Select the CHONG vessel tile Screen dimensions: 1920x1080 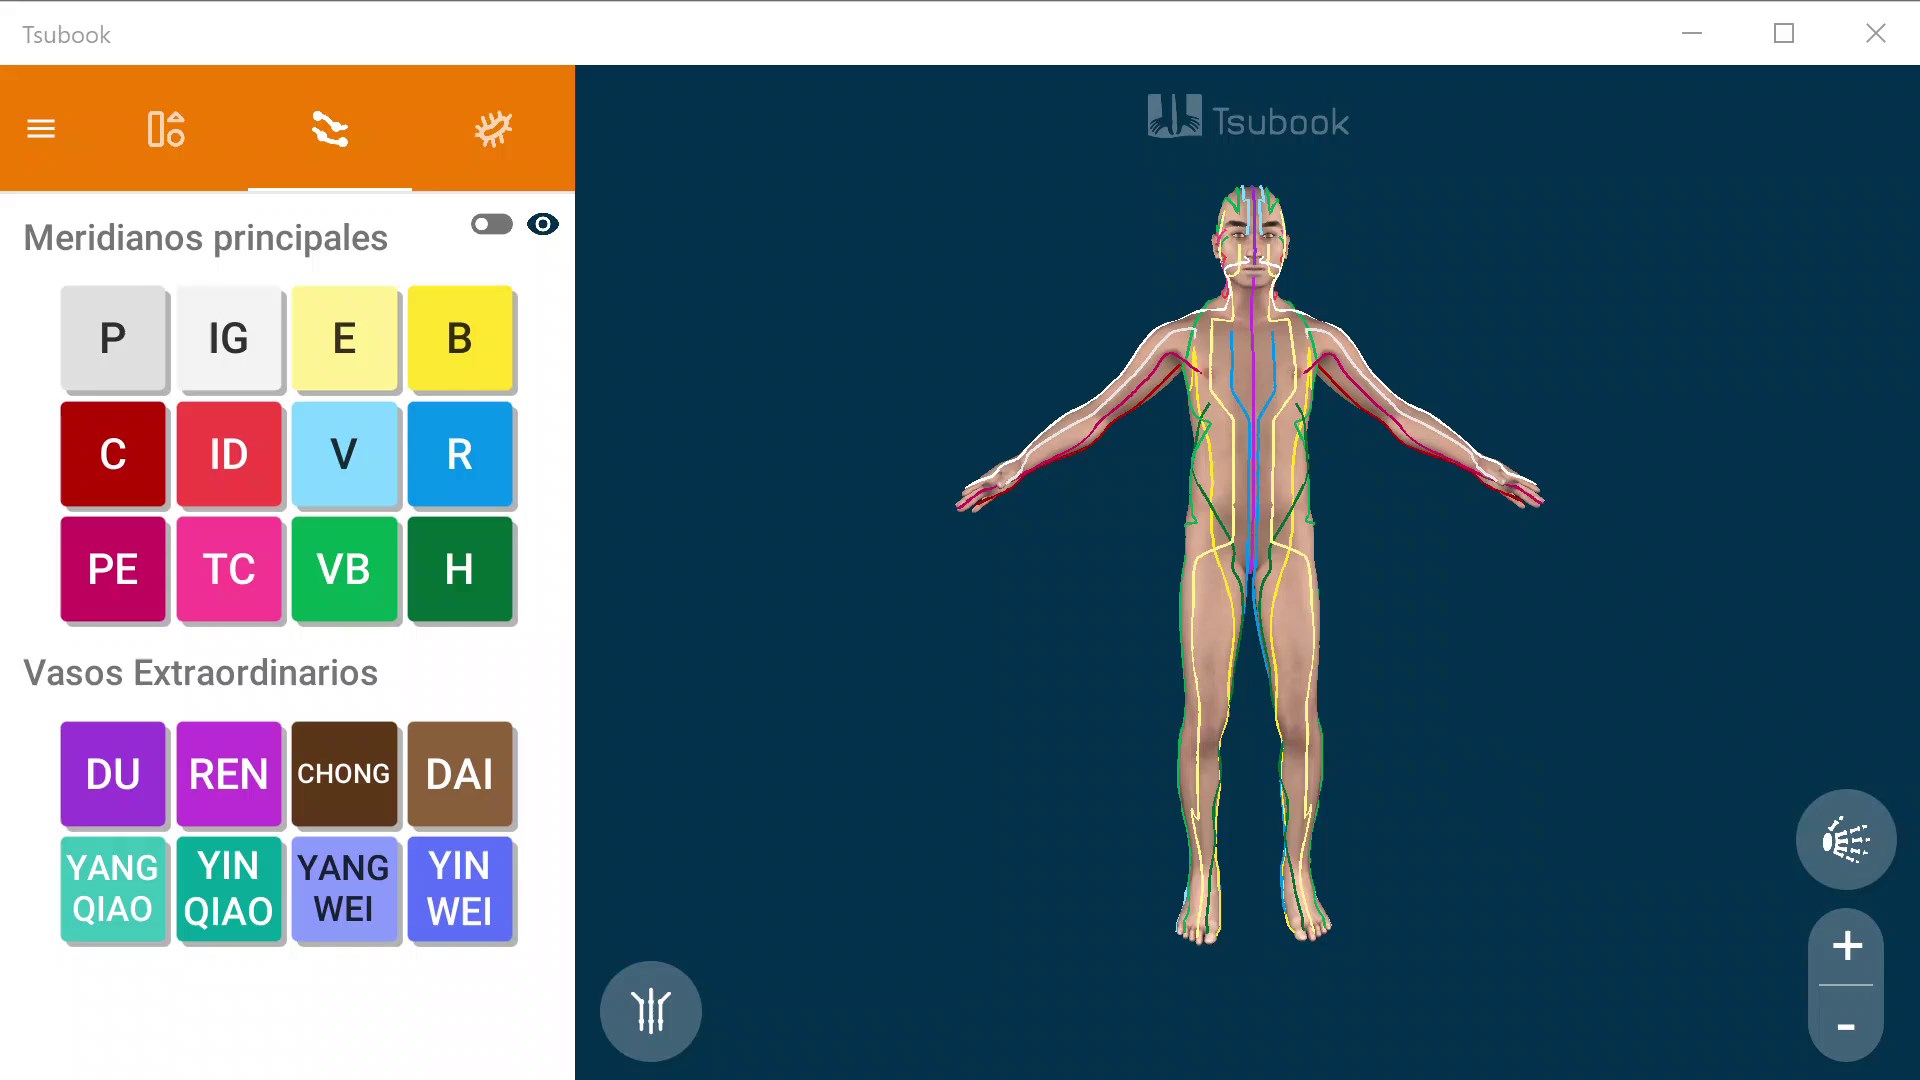click(x=344, y=774)
